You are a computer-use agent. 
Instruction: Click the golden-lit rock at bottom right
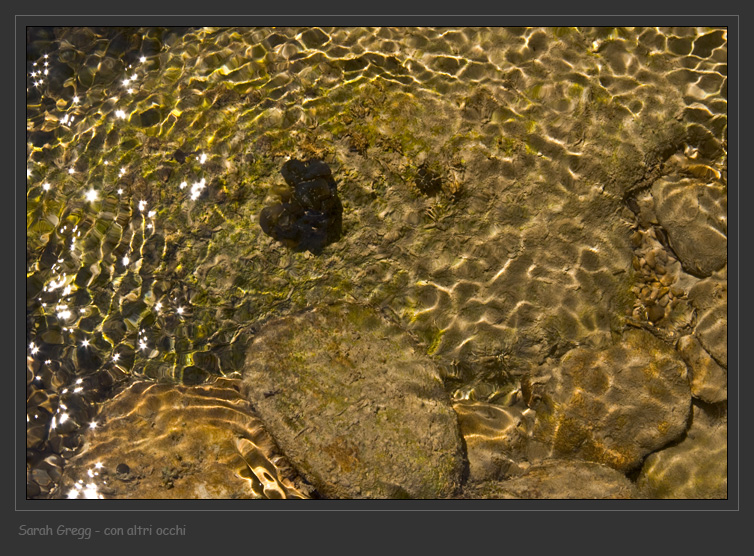[x=610, y=400]
